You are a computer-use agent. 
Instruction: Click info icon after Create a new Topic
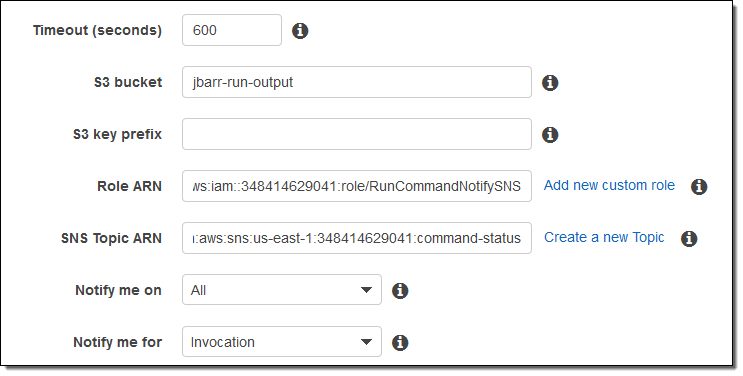(689, 238)
